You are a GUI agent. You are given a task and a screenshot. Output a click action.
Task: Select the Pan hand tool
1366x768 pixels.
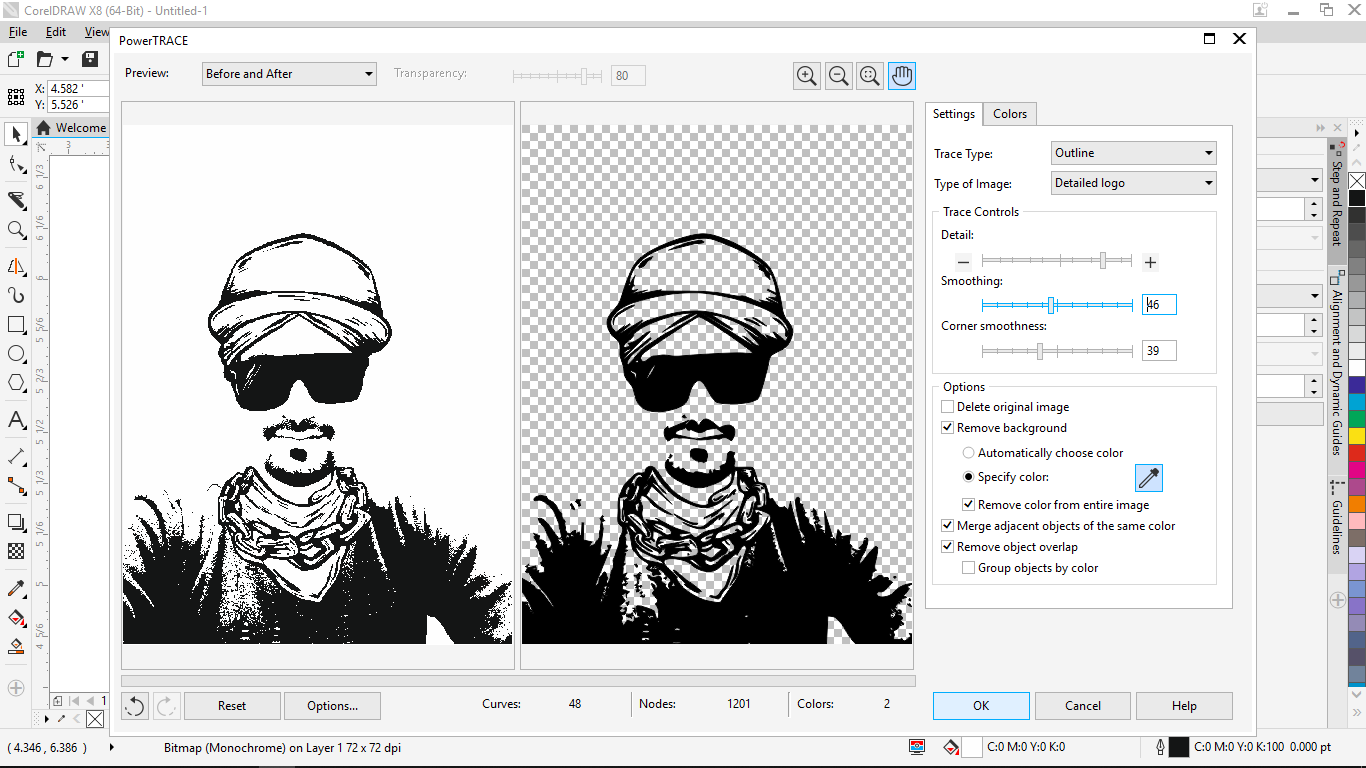coord(902,75)
